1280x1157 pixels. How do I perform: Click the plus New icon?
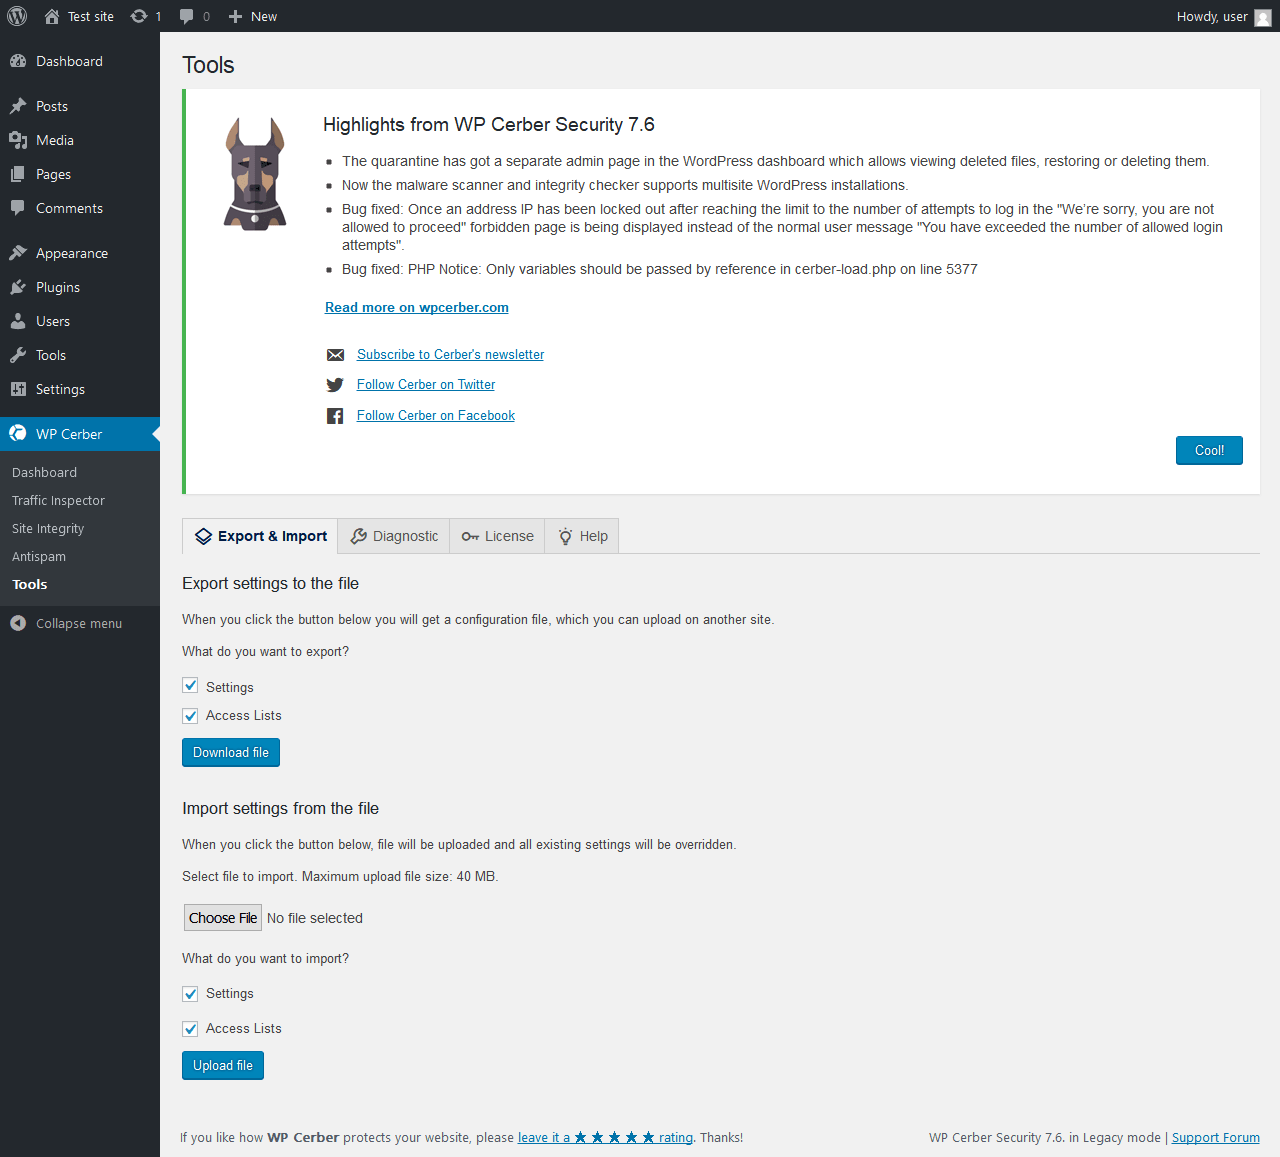point(235,16)
